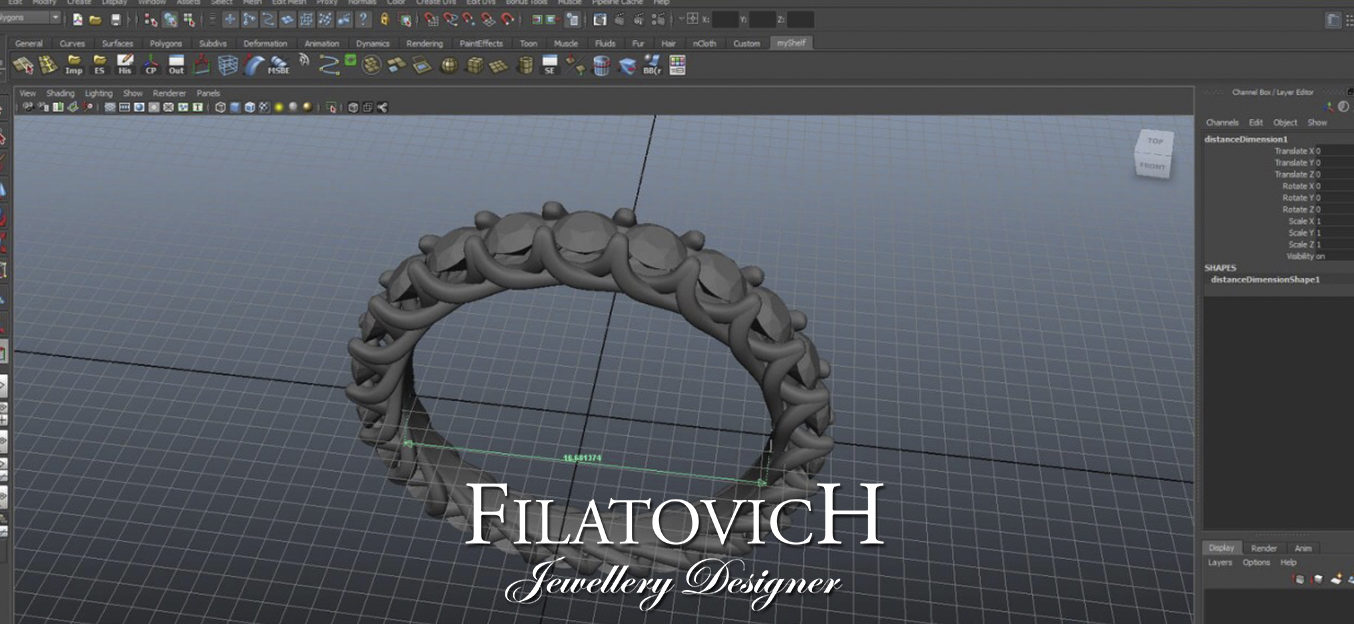Click the His shelf button

tap(125, 65)
